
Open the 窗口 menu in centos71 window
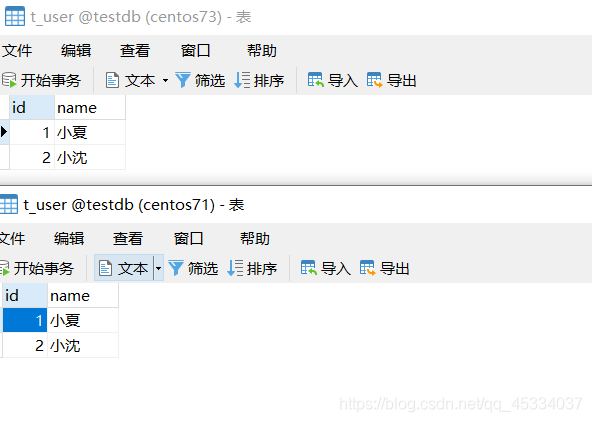coord(188,239)
